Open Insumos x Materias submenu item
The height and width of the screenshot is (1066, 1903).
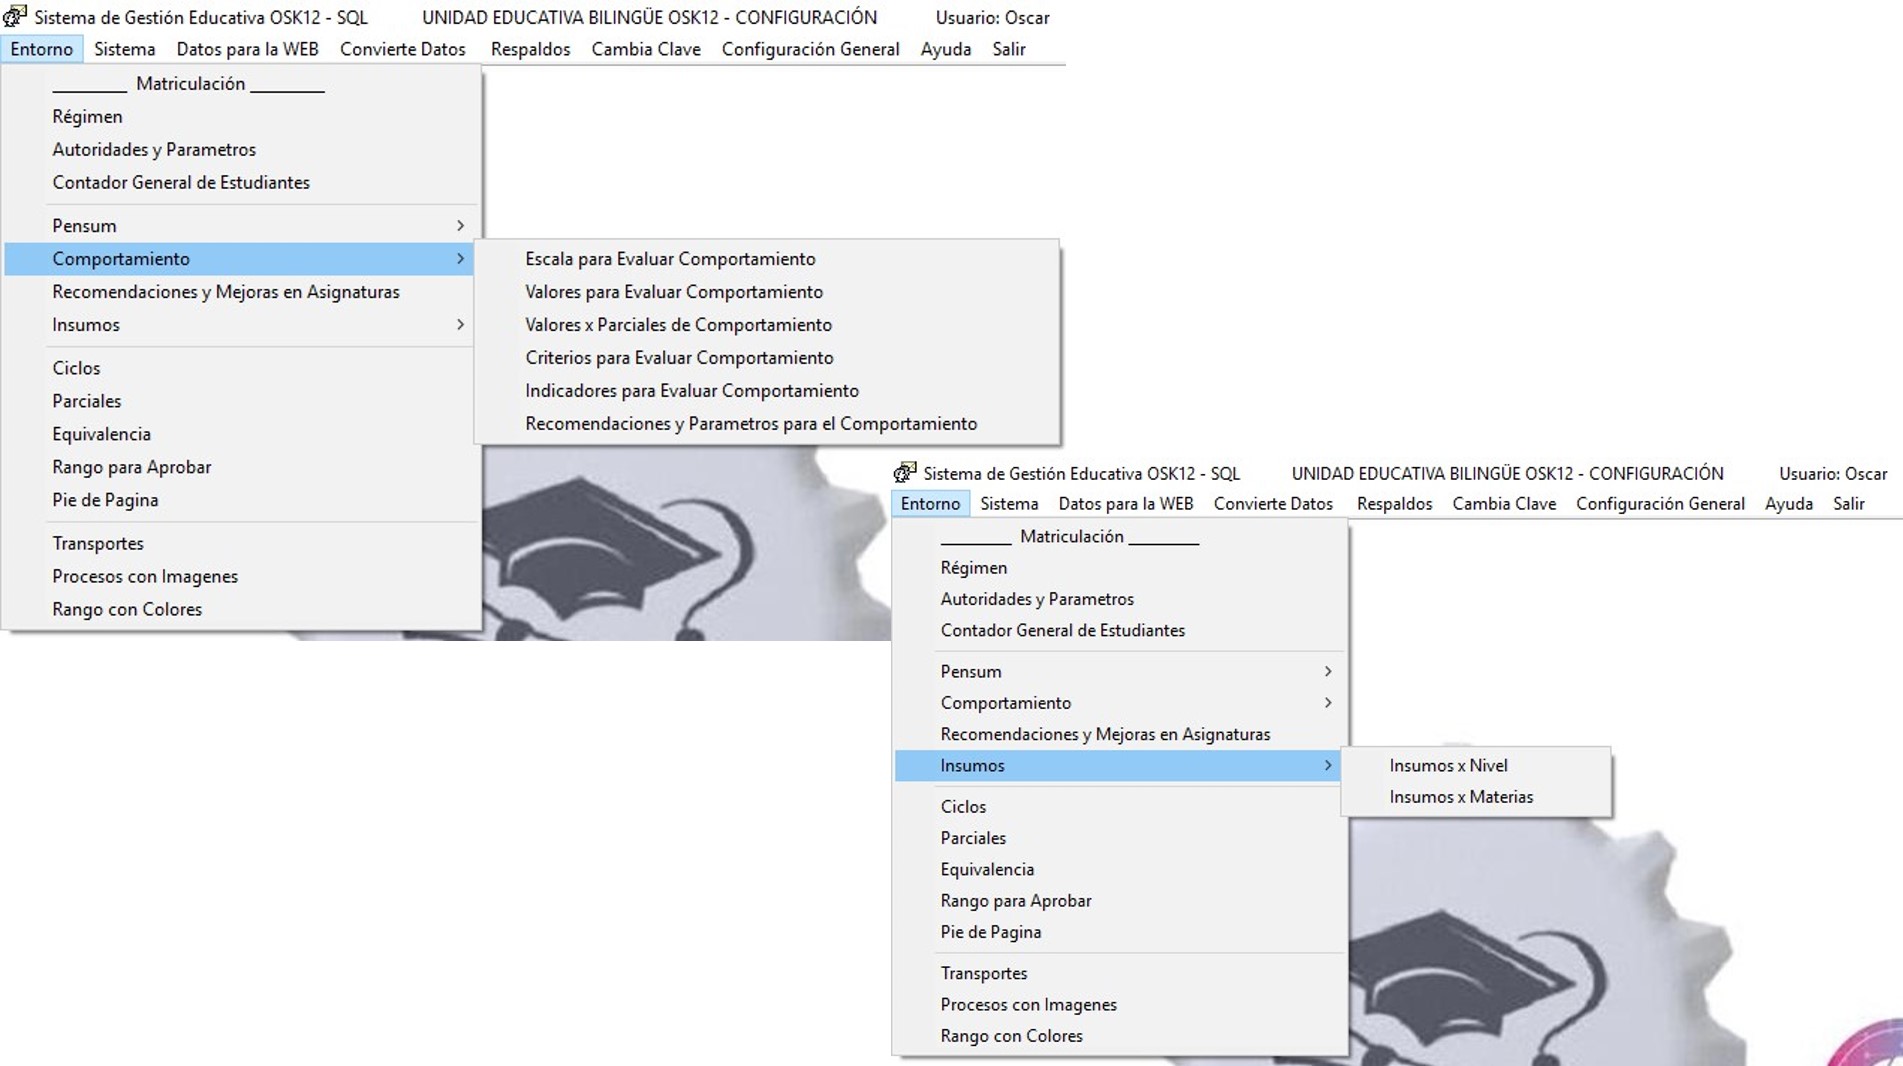(1461, 797)
